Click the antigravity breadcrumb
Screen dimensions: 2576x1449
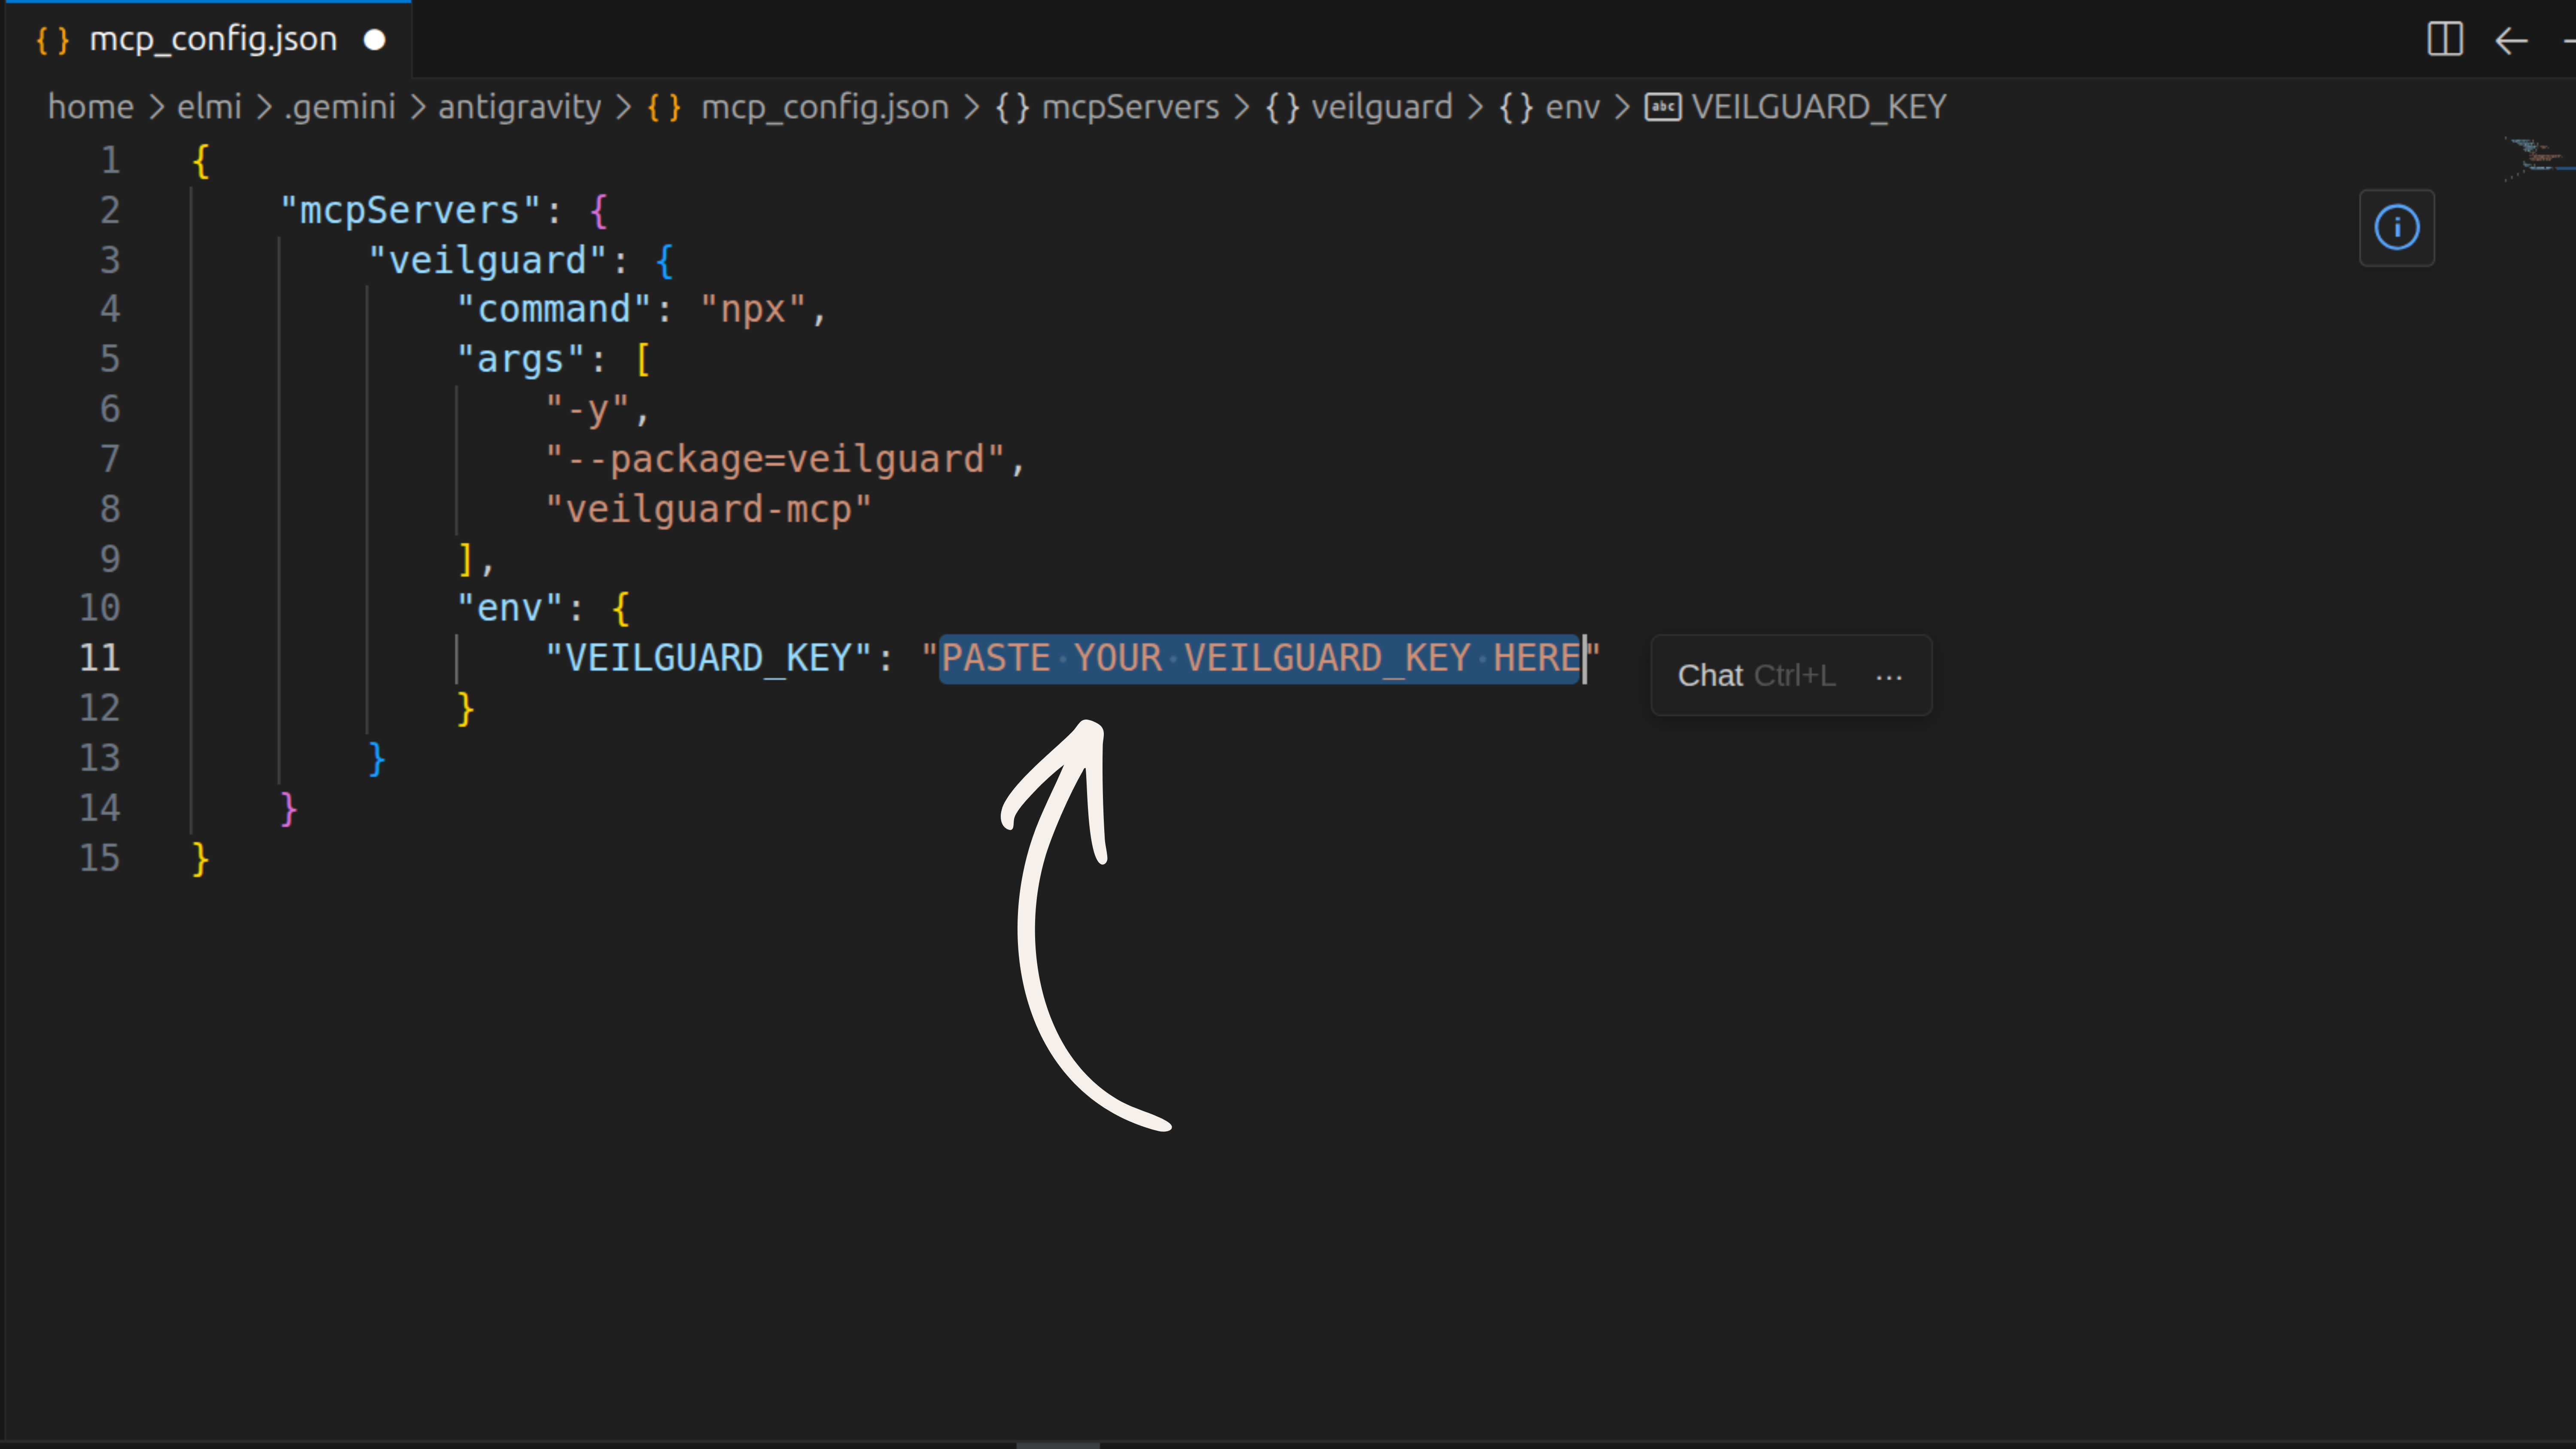pos(519,107)
